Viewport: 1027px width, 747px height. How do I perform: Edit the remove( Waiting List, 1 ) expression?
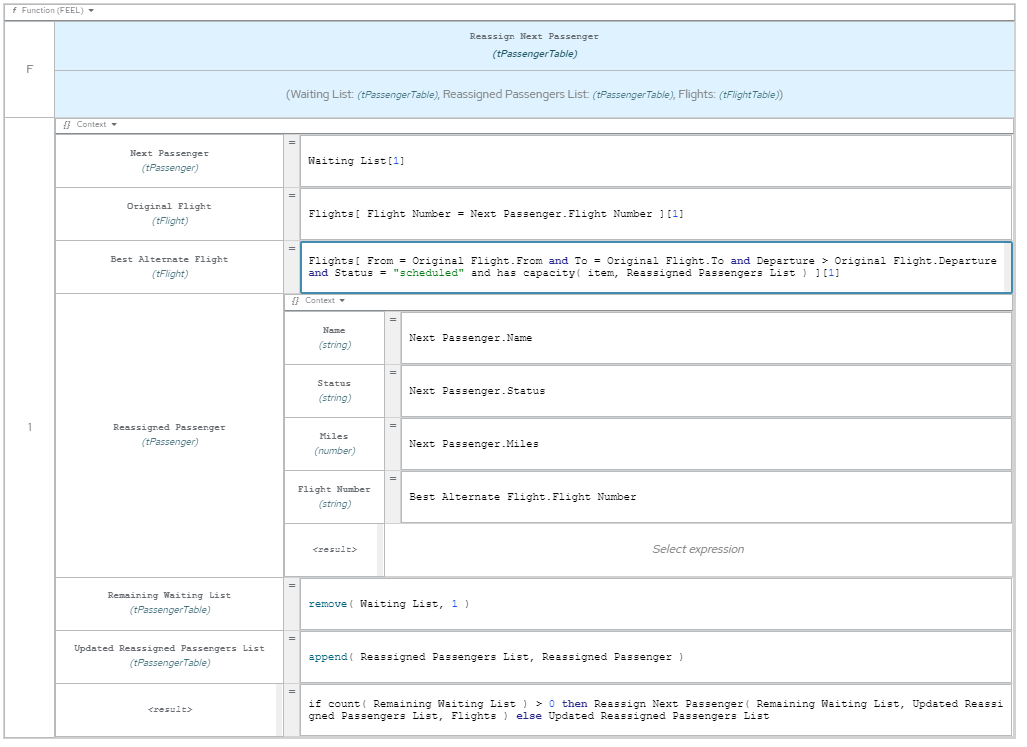pos(656,604)
